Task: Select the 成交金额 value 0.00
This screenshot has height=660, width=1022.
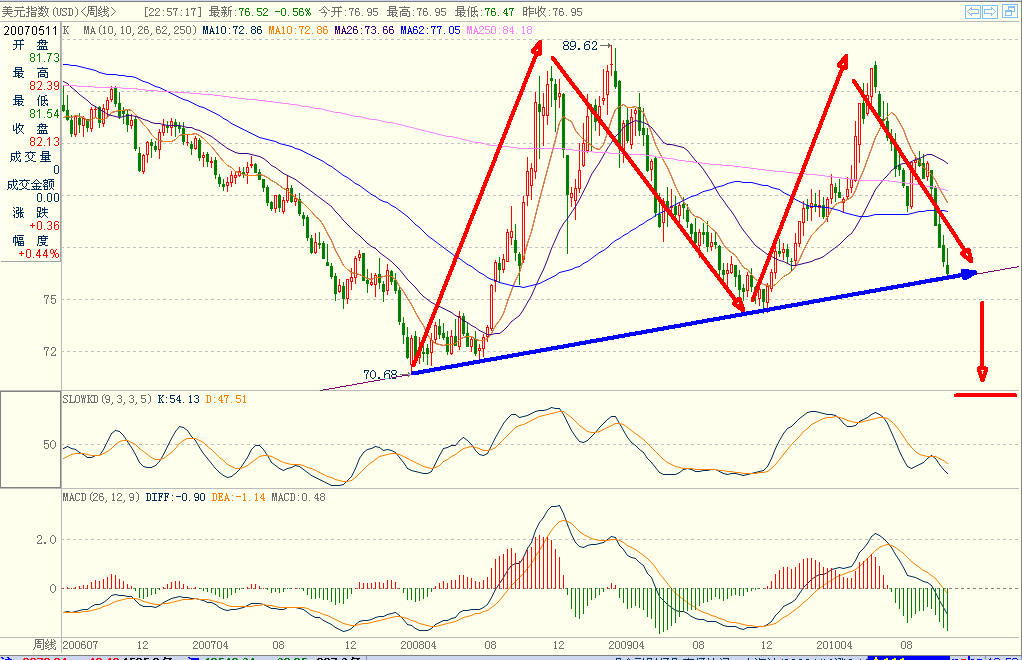Action: pyautogui.click(x=48, y=198)
